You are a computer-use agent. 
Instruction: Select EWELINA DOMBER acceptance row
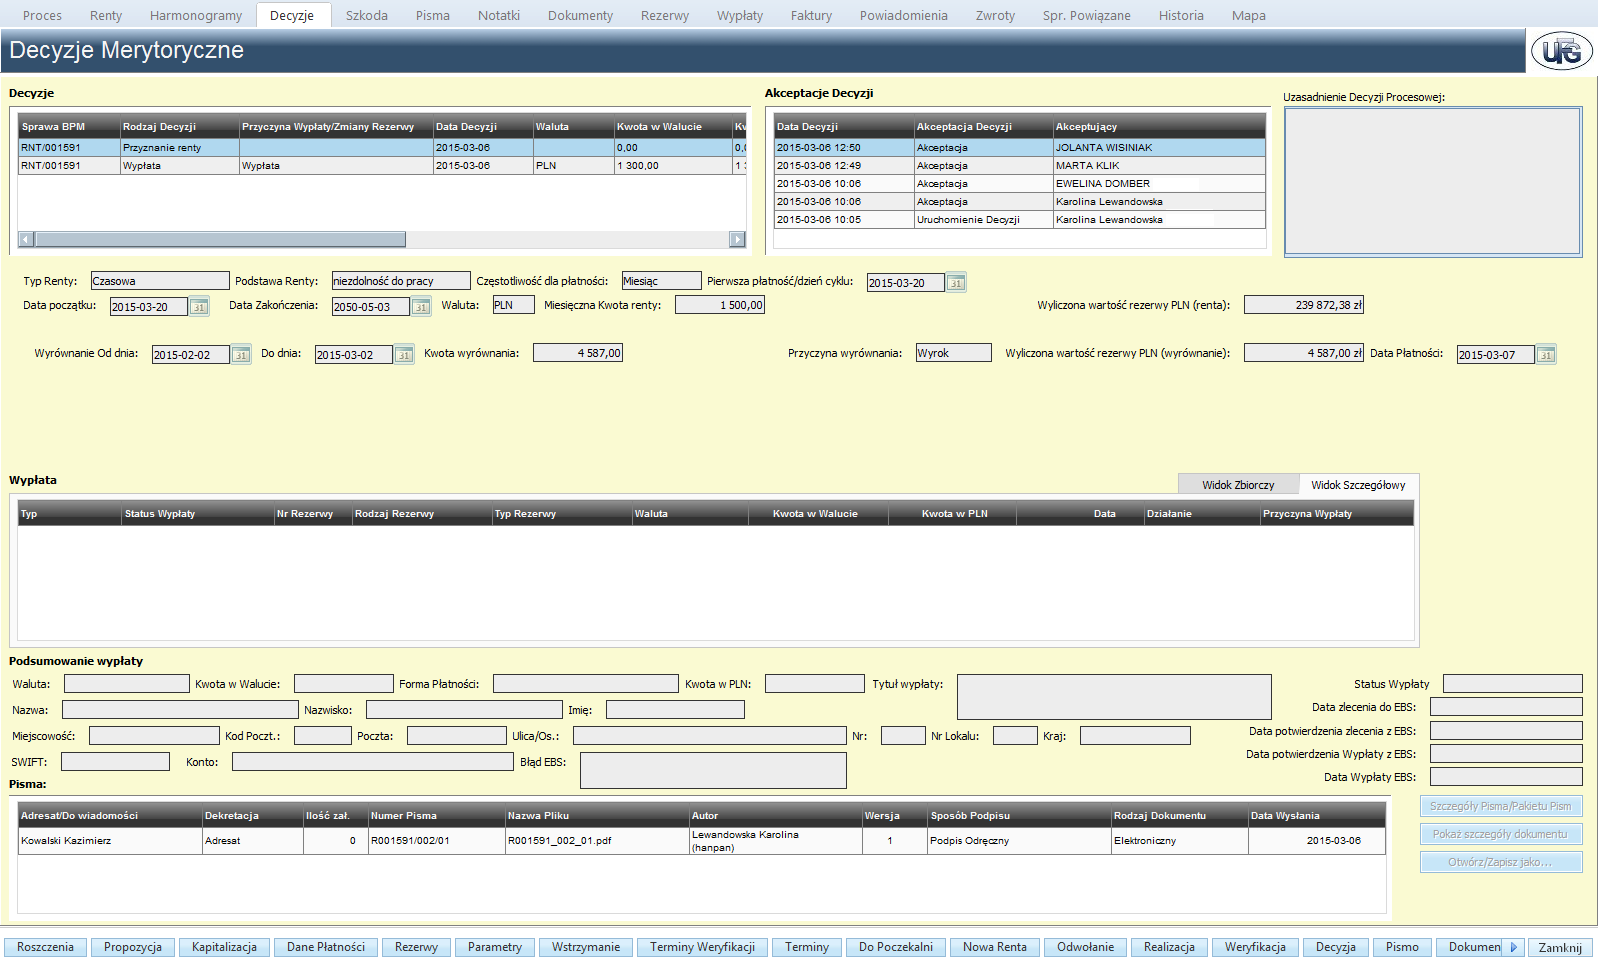coord(1020,183)
